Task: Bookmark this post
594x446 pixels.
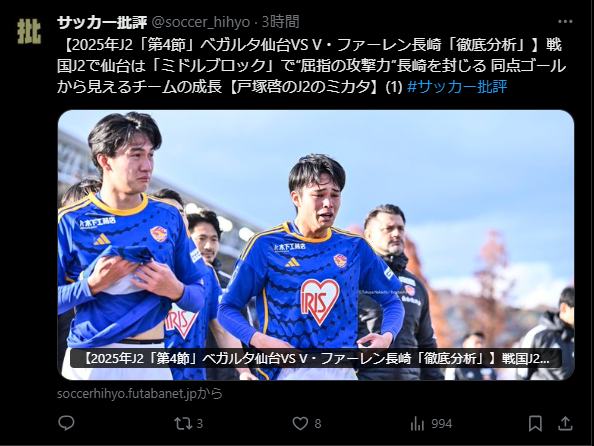Action: tap(535, 423)
